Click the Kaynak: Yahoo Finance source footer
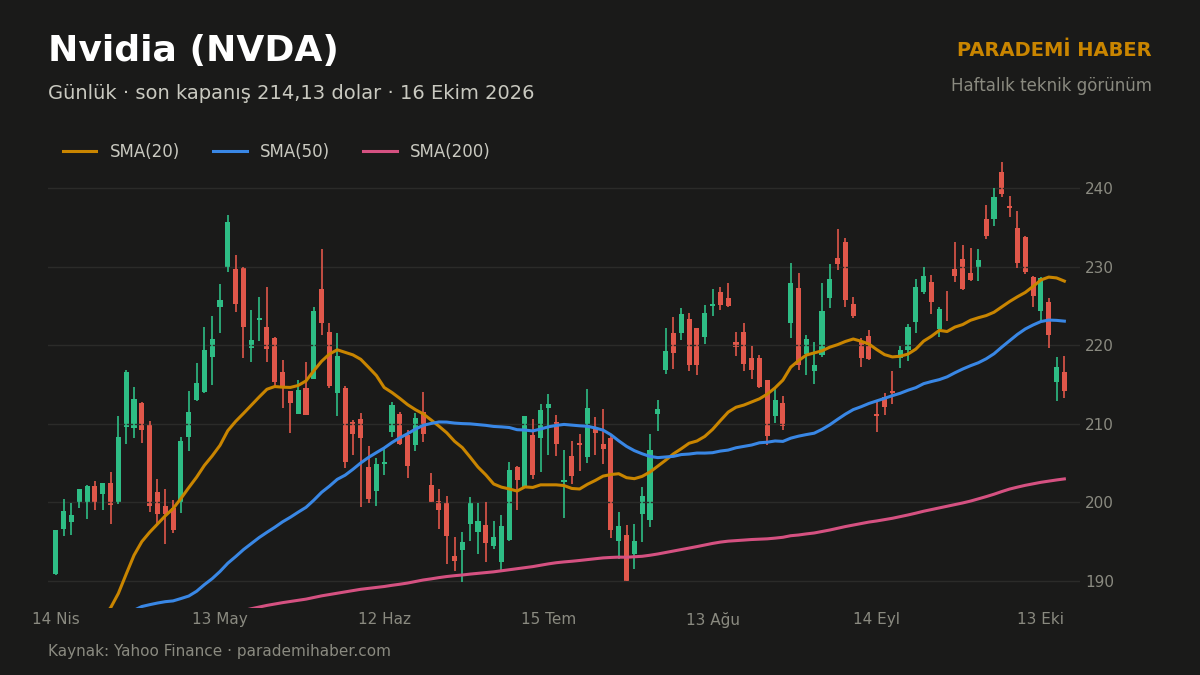 pyautogui.click(x=219, y=651)
